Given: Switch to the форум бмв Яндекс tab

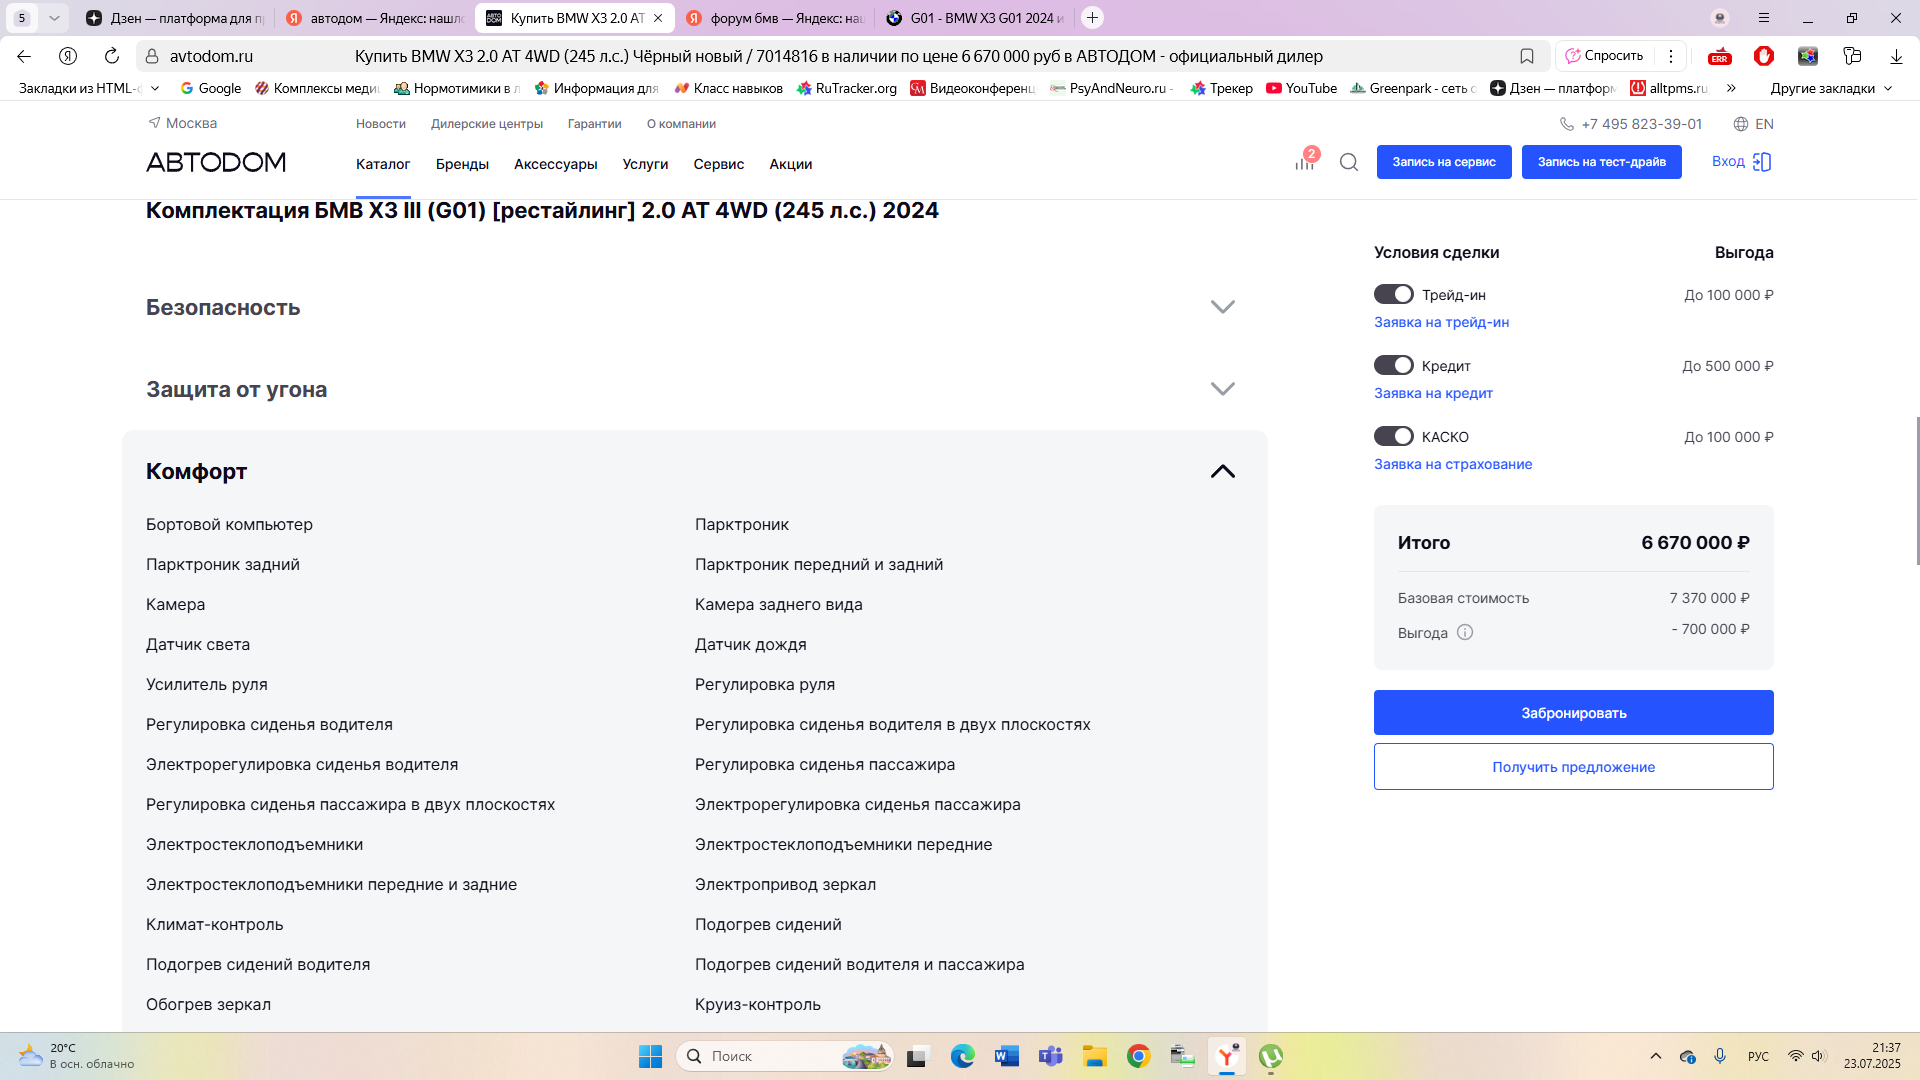Looking at the screenshot, I should 775,18.
